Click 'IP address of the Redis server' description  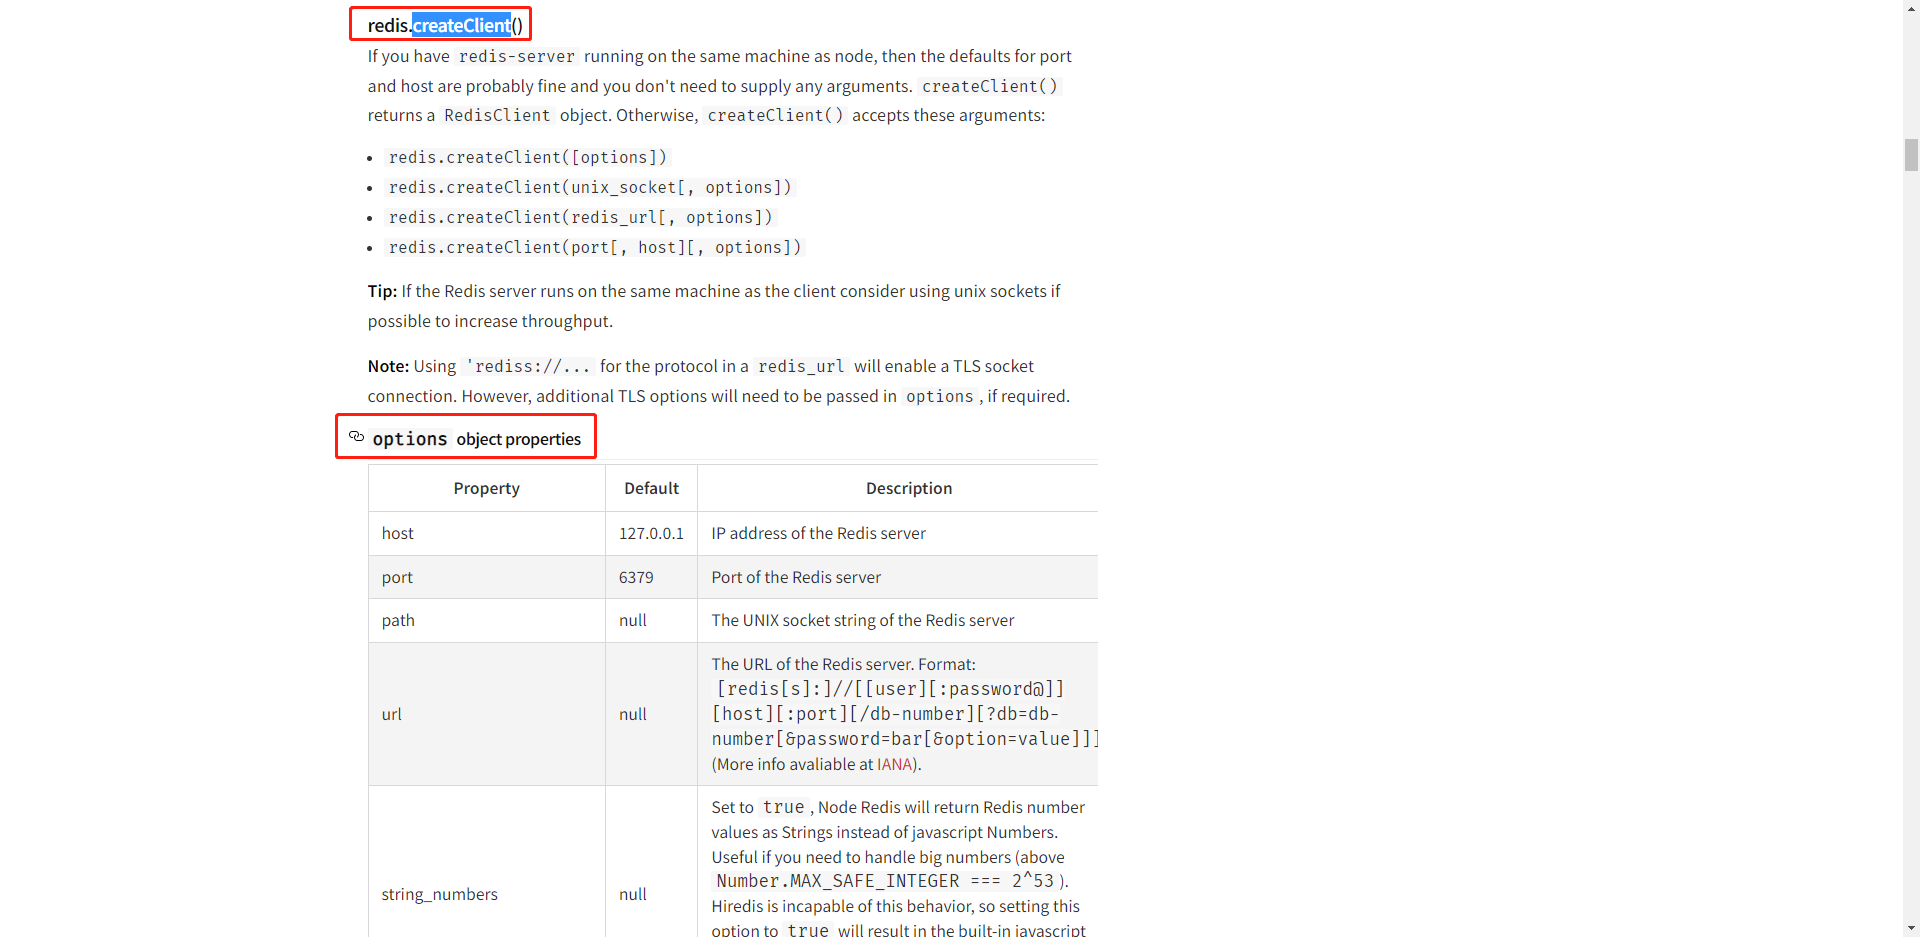[818, 533]
